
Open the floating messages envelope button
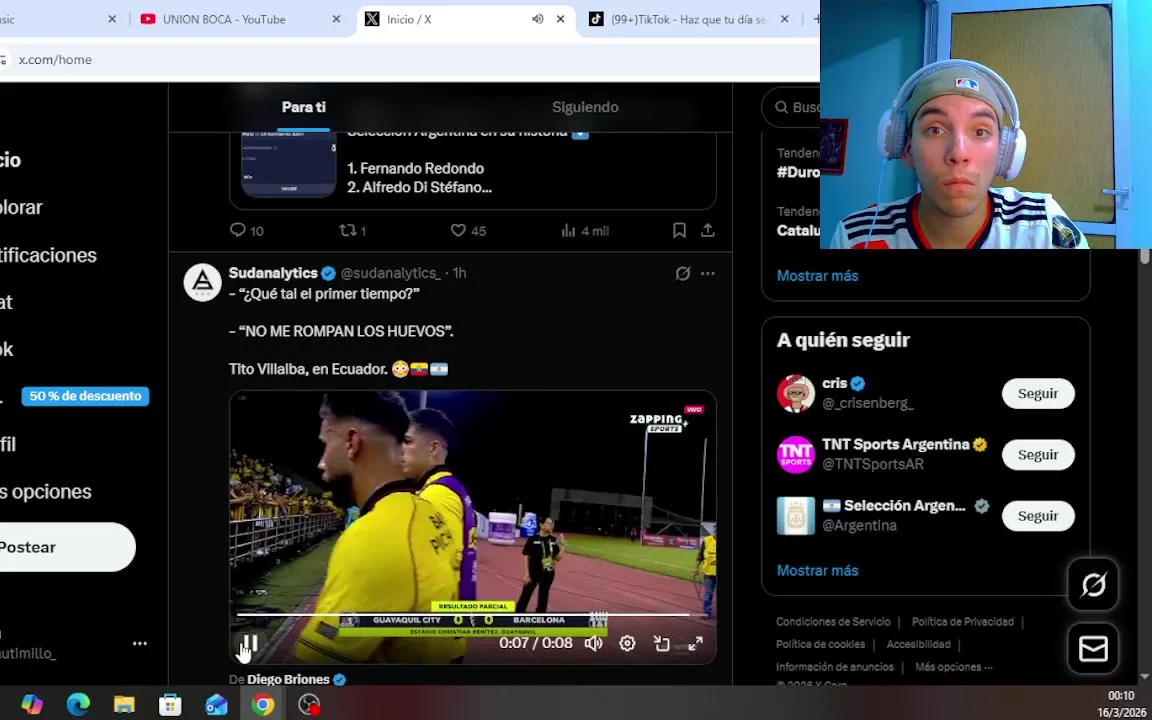(1093, 649)
